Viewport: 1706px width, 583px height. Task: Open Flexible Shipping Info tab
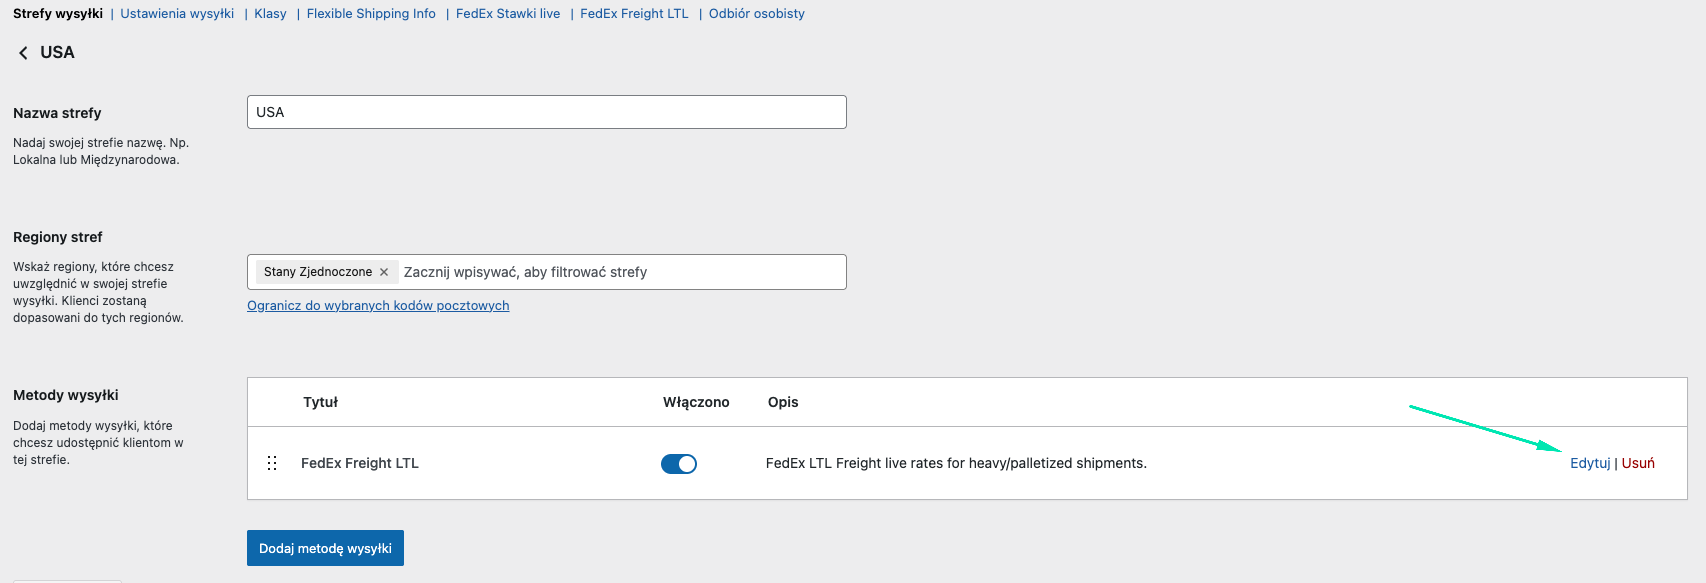(371, 14)
